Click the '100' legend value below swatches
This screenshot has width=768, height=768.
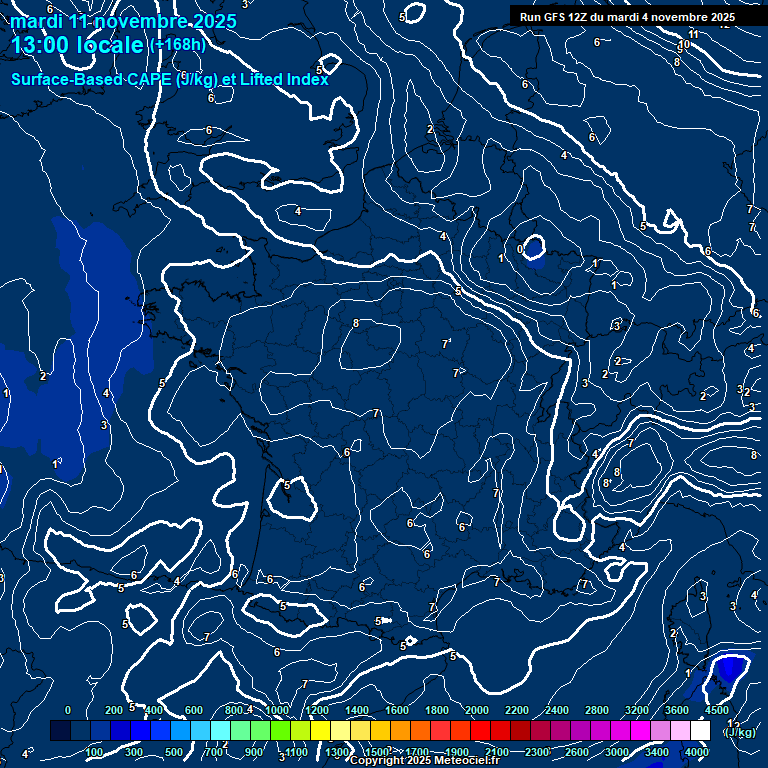point(94,752)
